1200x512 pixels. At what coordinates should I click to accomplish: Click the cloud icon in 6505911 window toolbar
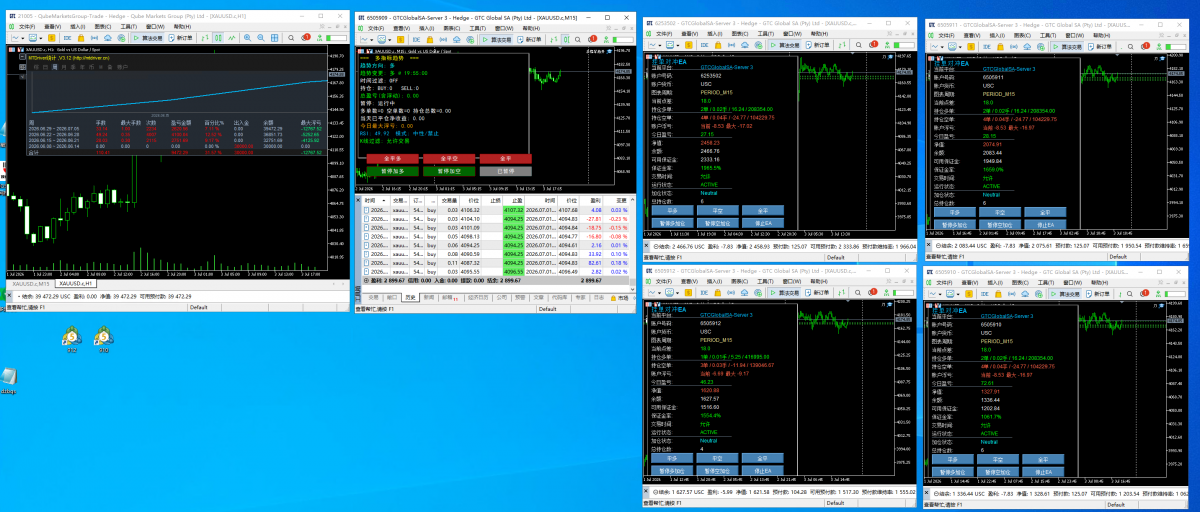1027,47
